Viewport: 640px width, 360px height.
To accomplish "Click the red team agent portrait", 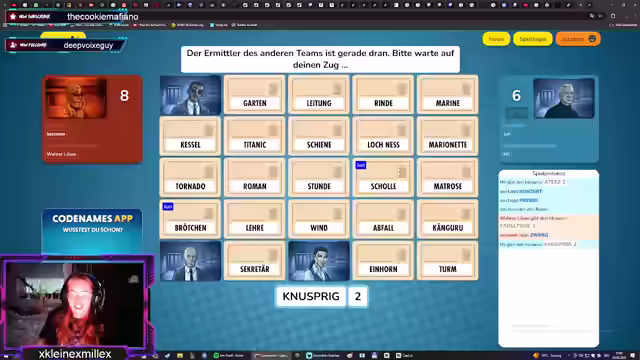I will (x=76, y=98).
